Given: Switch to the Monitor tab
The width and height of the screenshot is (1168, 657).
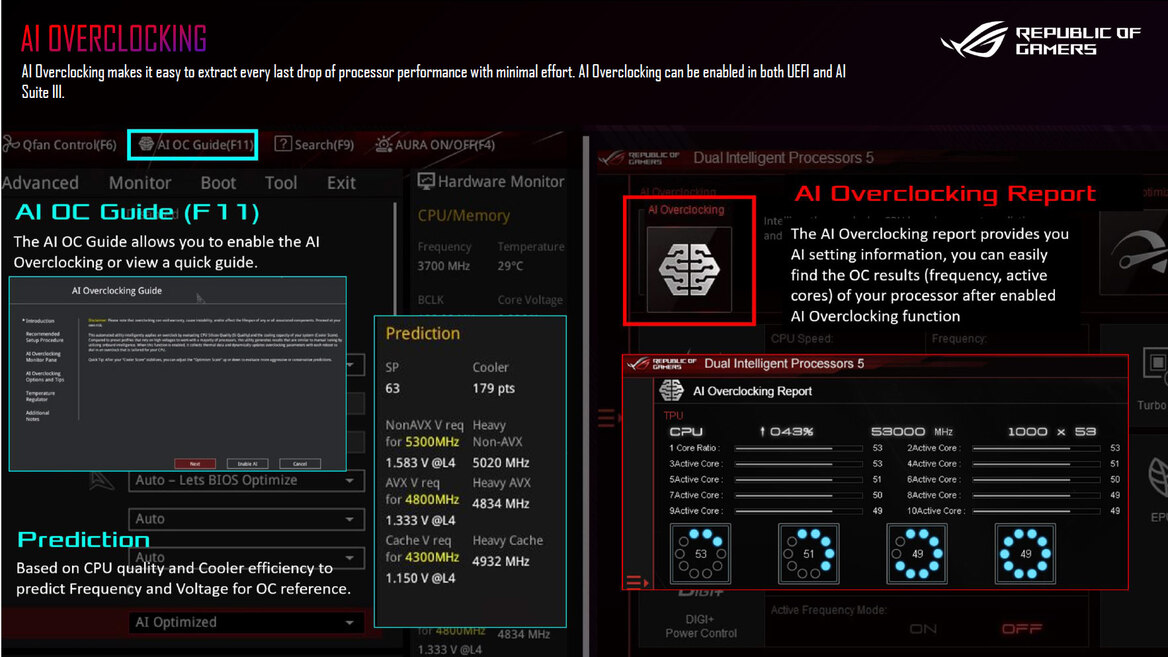Looking at the screenshot, I should coord(139,182).
